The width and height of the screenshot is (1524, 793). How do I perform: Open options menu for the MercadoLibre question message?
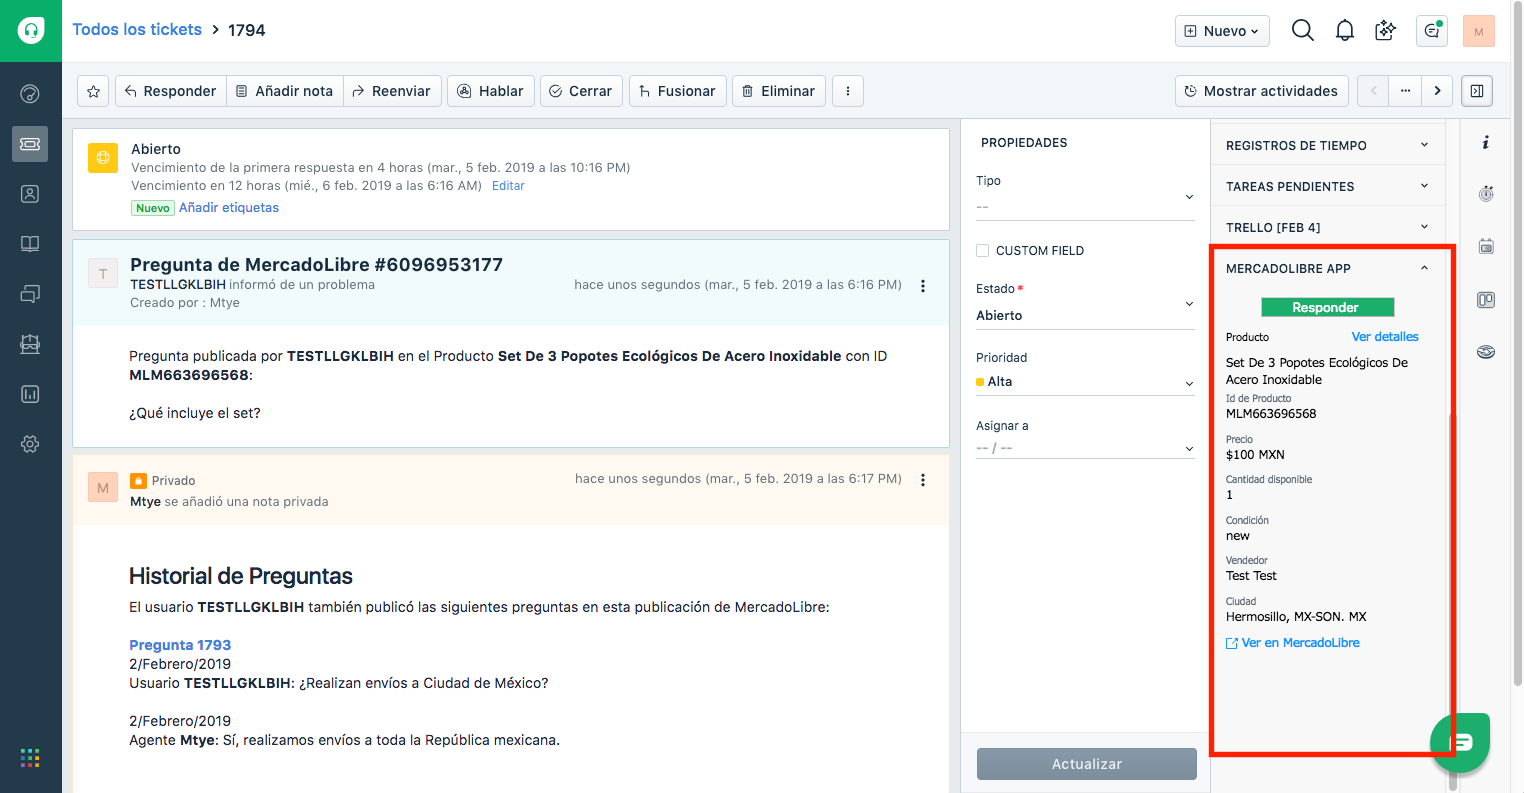(x=923, y=286)
